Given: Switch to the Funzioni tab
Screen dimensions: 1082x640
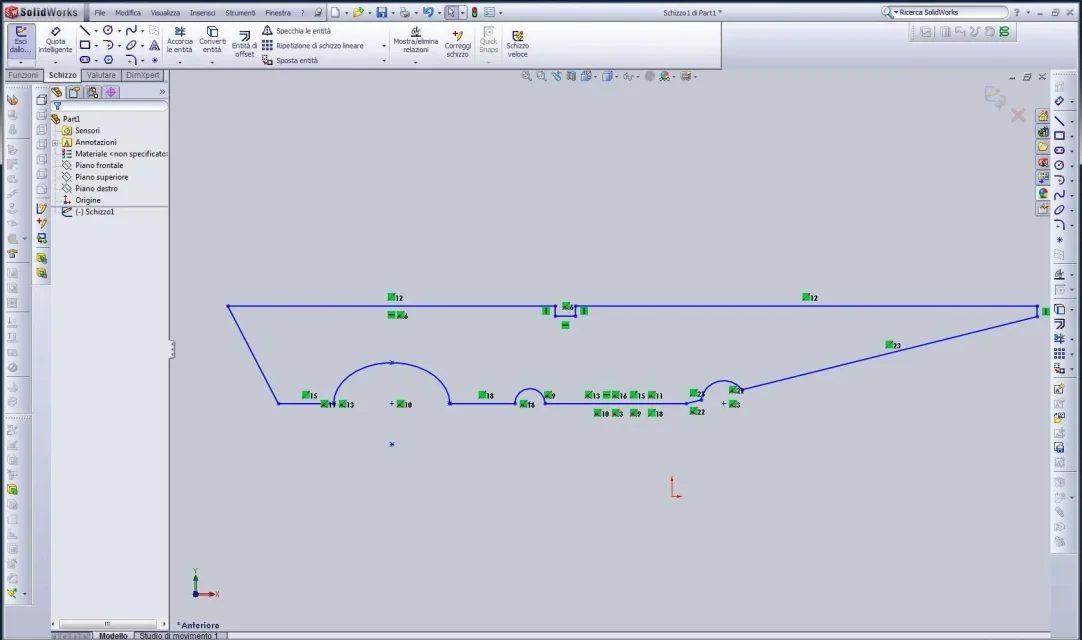Looking at the screenshot, I should (23, 75).
